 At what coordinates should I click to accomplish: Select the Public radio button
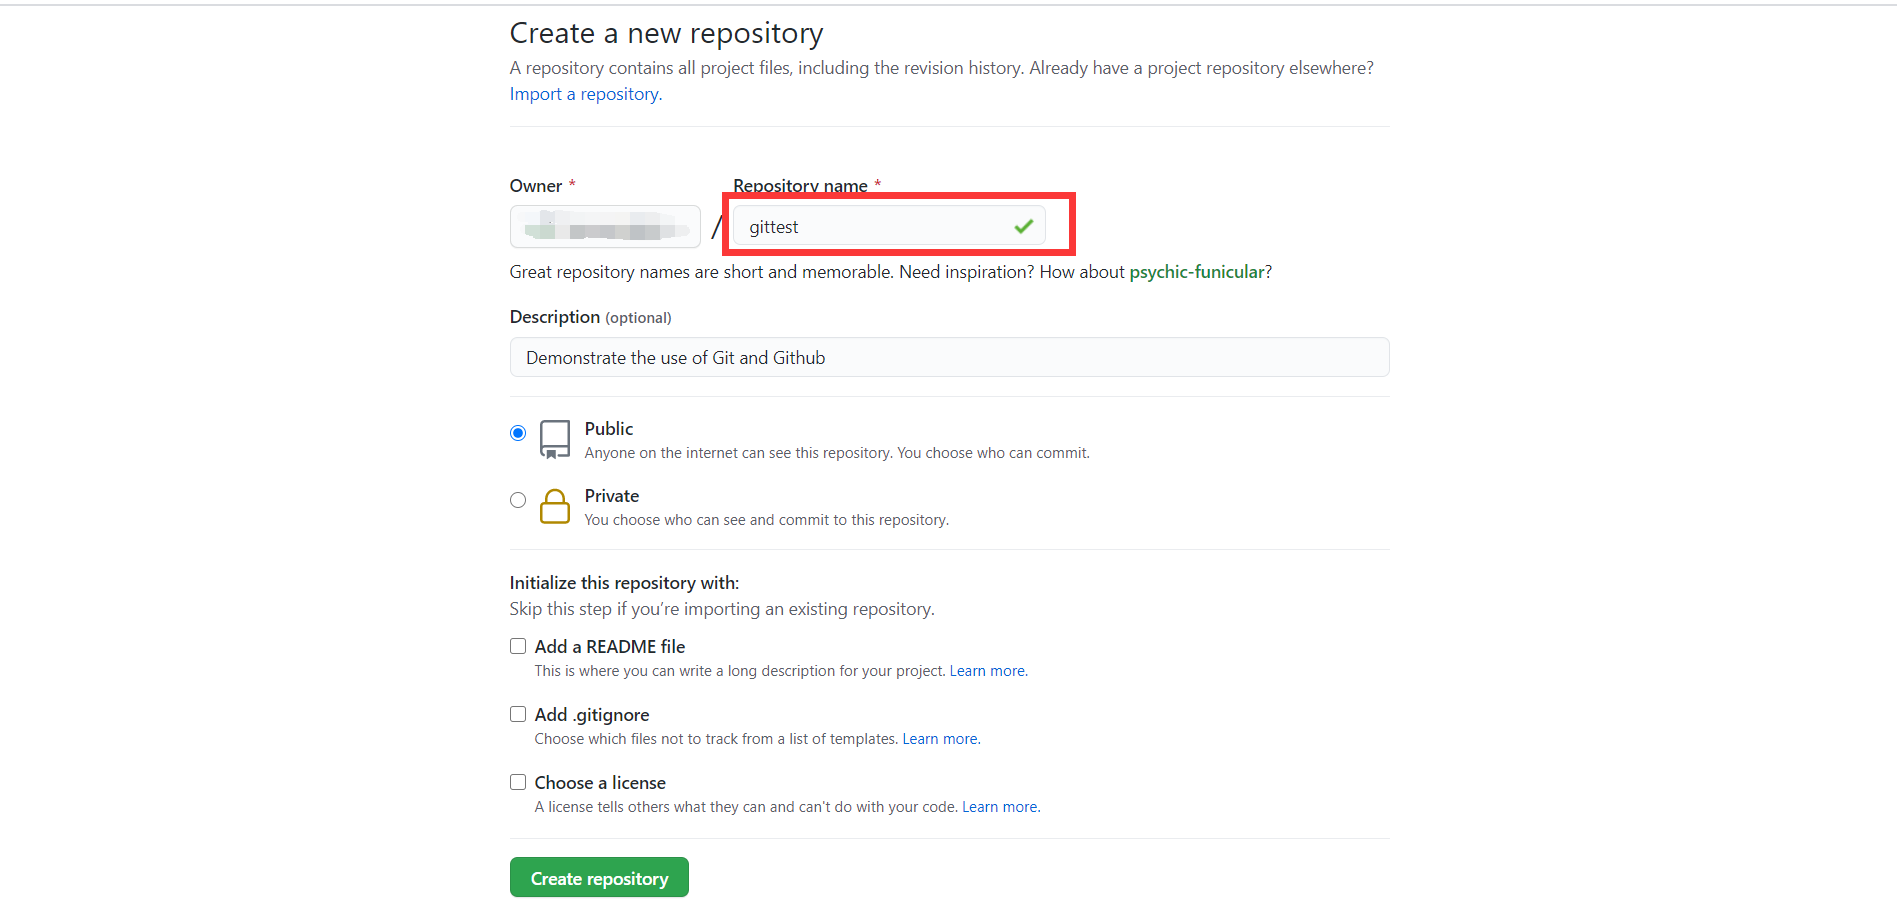518,433
